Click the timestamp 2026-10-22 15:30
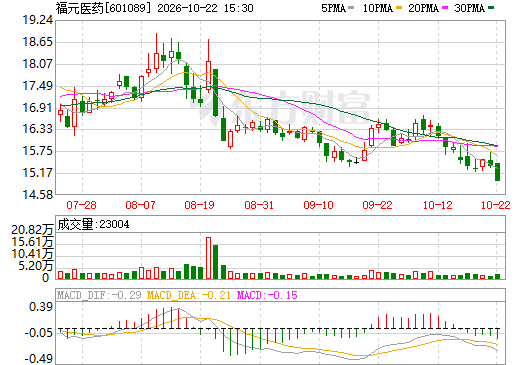 [205, 8]
